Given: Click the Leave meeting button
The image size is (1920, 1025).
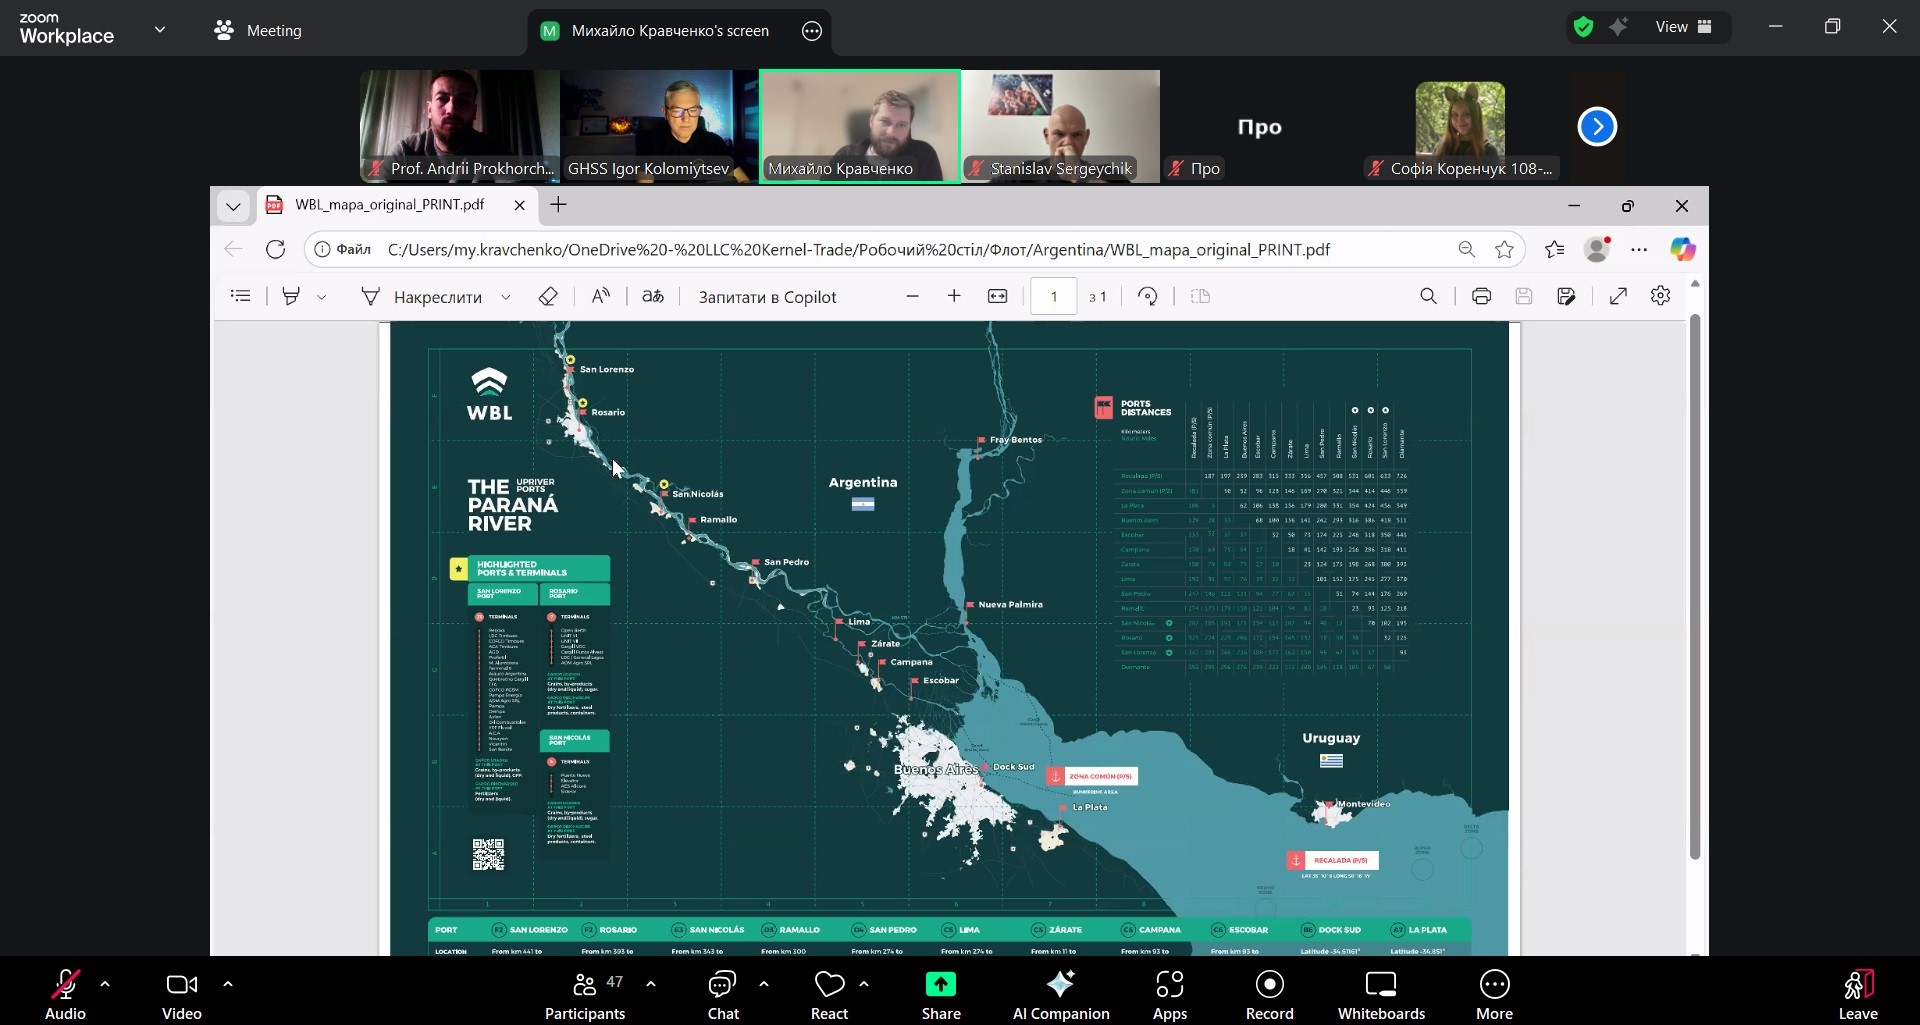Looking at the screenshot, I should click(x=1857, y=994).
